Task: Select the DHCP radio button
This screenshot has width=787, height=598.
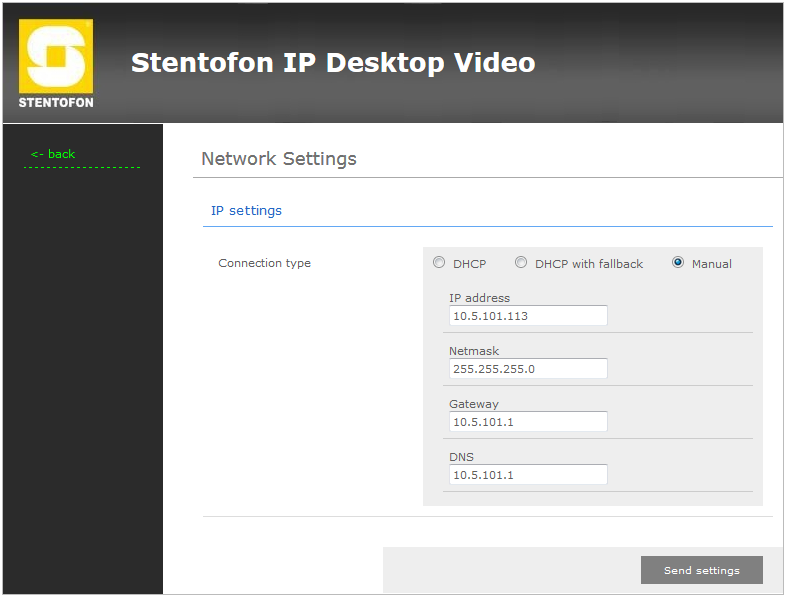Action: [x=439, y=263]
